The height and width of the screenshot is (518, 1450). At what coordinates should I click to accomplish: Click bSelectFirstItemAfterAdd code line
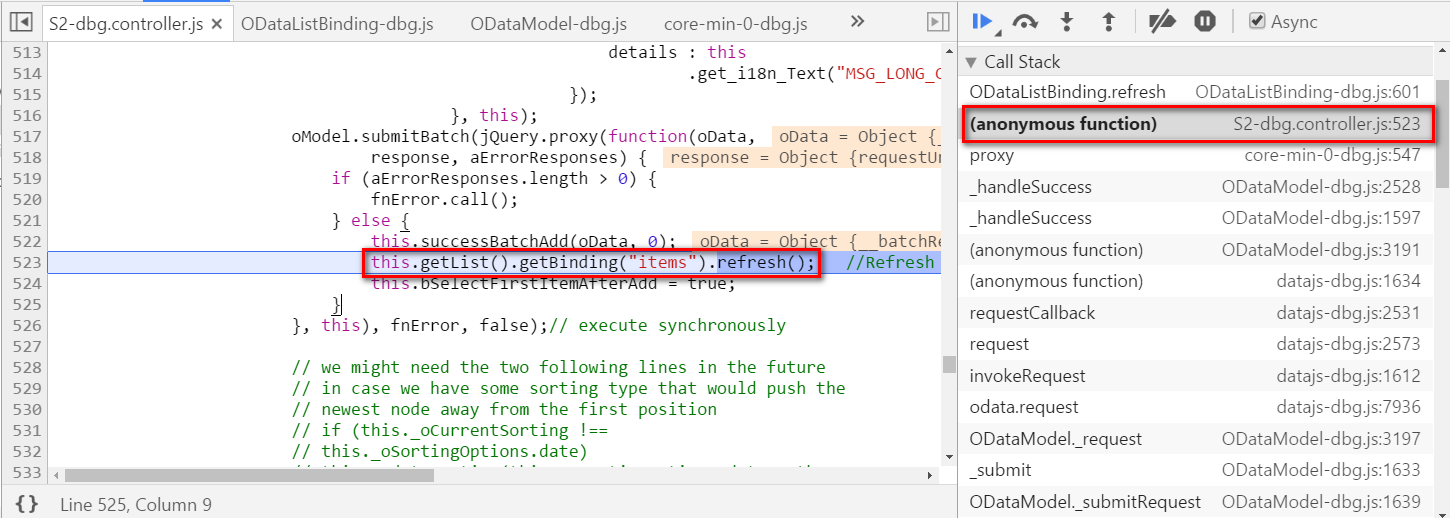click(552, 284)
